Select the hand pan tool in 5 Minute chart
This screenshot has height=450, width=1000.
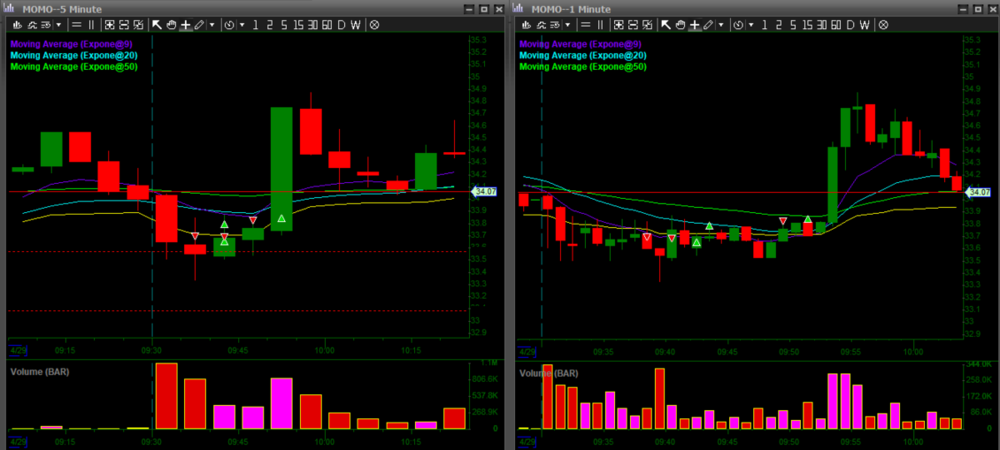(172, 24)
